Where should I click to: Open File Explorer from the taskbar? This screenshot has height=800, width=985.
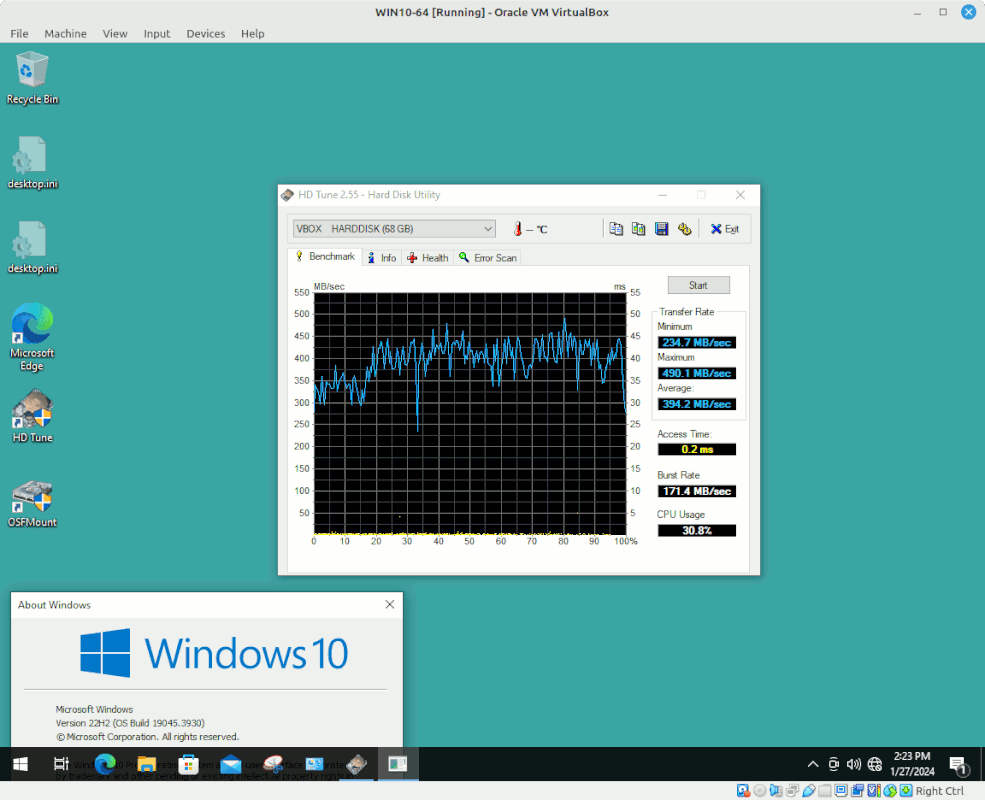pos(146,764)
